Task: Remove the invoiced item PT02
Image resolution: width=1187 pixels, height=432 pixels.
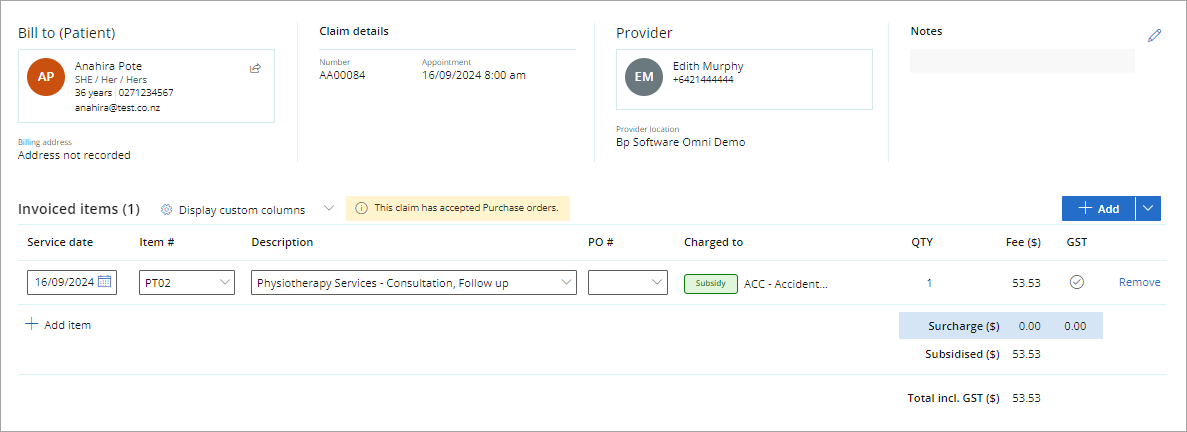Action: (x=1139, y=282)
